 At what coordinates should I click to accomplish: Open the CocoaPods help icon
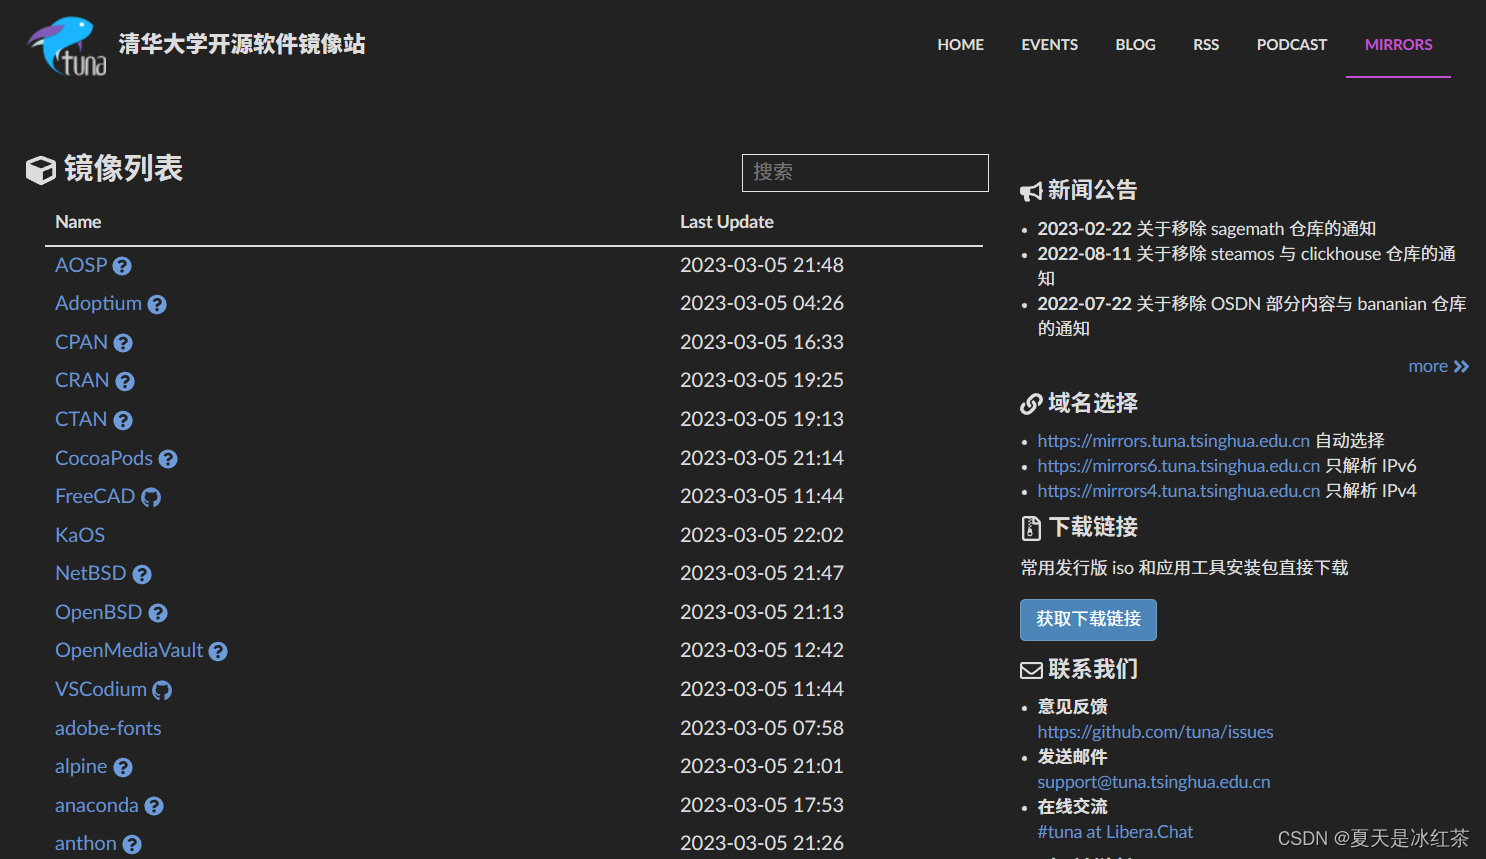168,459
